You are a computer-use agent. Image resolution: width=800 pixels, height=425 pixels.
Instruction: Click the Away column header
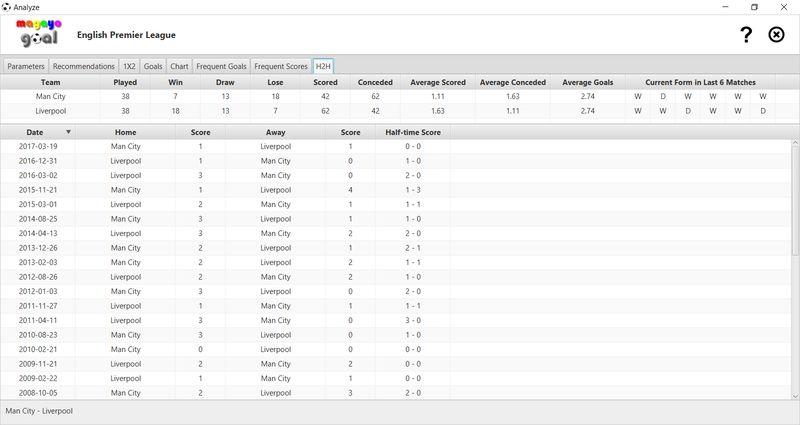coord(276,132)
